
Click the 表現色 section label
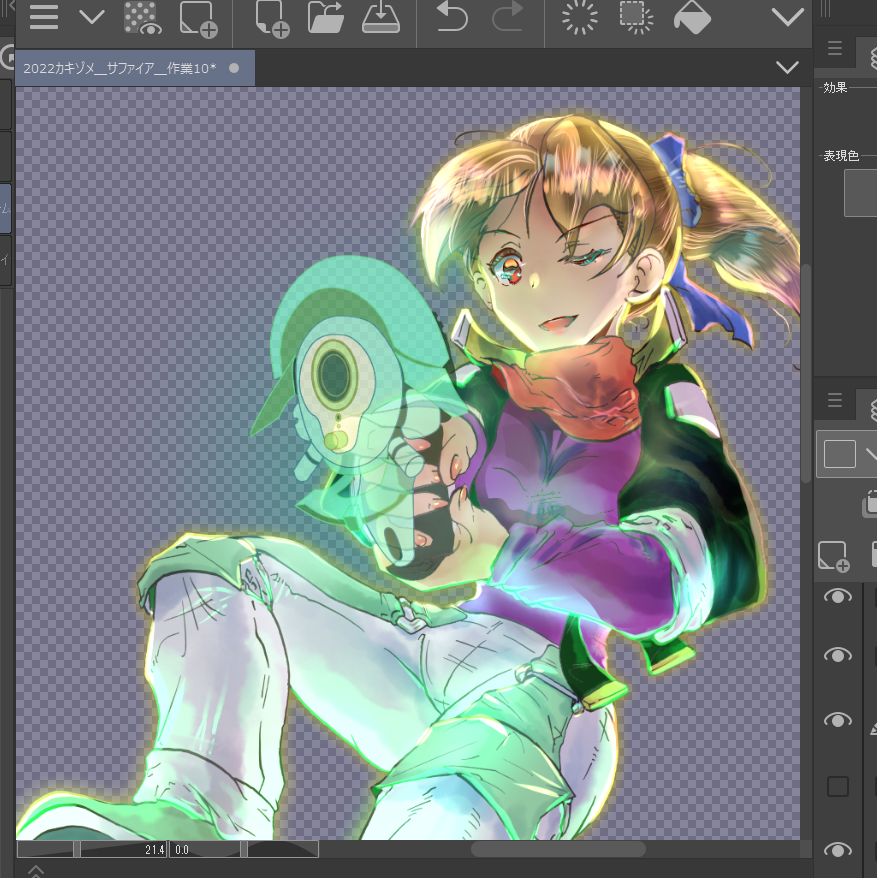tap(841, 156)
